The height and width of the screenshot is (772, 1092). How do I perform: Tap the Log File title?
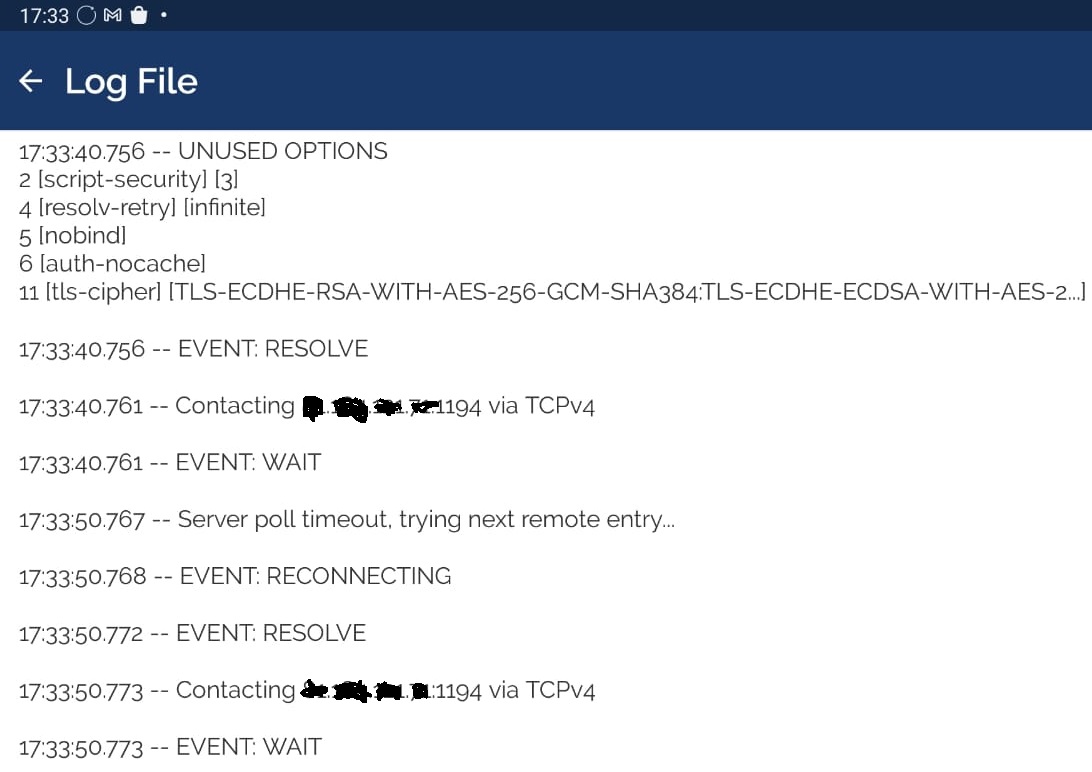[131, 81]
